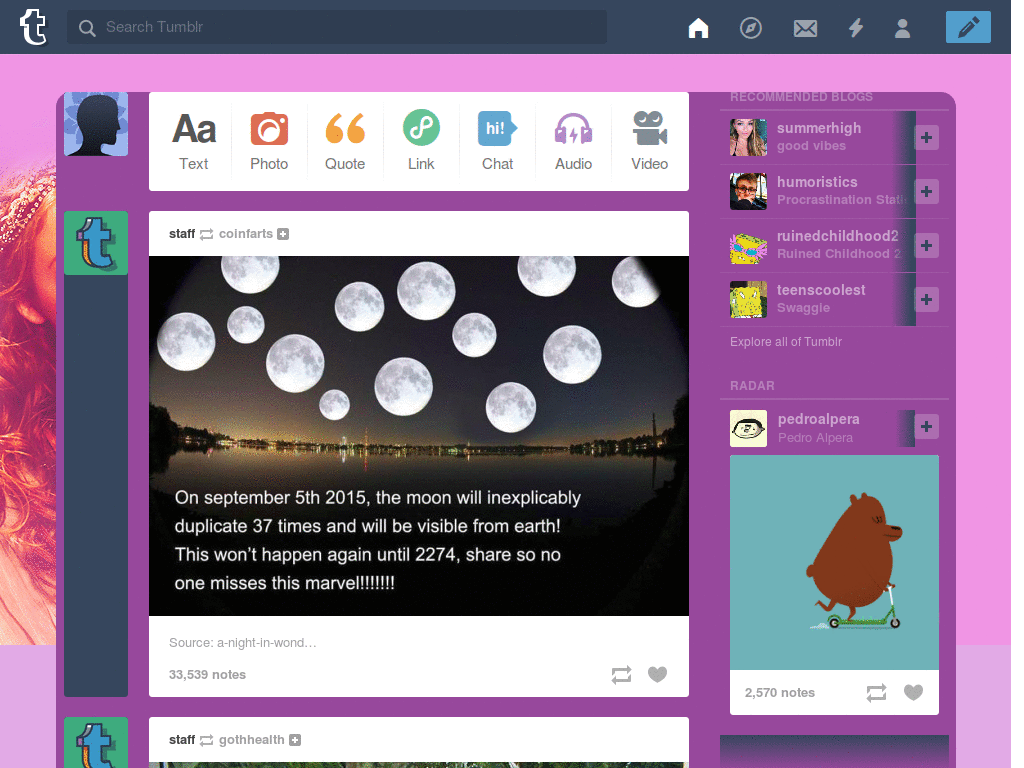Open the summerhigh recommended blog
The image size is (1024, 768).
(819, 128)
